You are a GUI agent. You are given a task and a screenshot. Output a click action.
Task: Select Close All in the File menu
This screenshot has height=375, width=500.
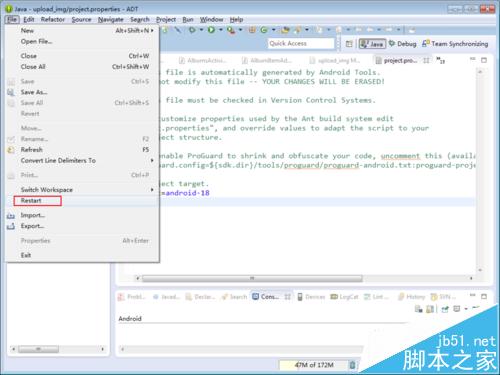82,67
